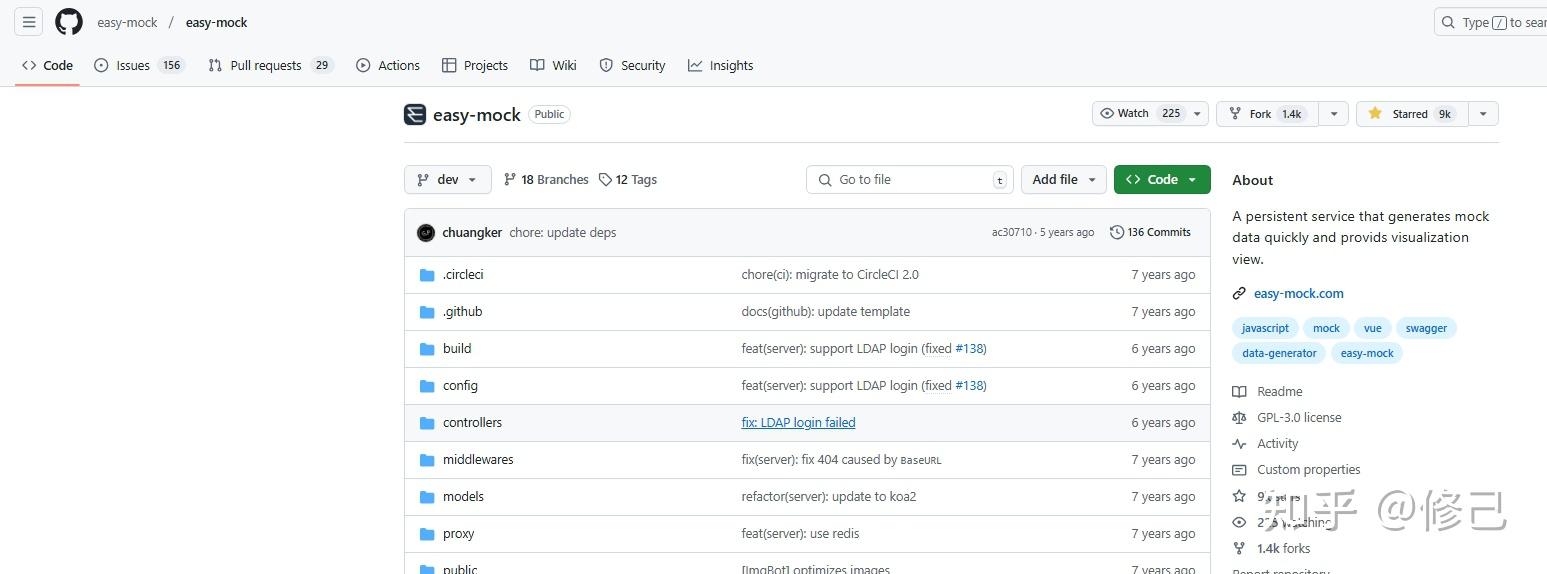Click the easy-mock repository avatar icon
Screen dimensions: 1547x574
pos(415,114)
